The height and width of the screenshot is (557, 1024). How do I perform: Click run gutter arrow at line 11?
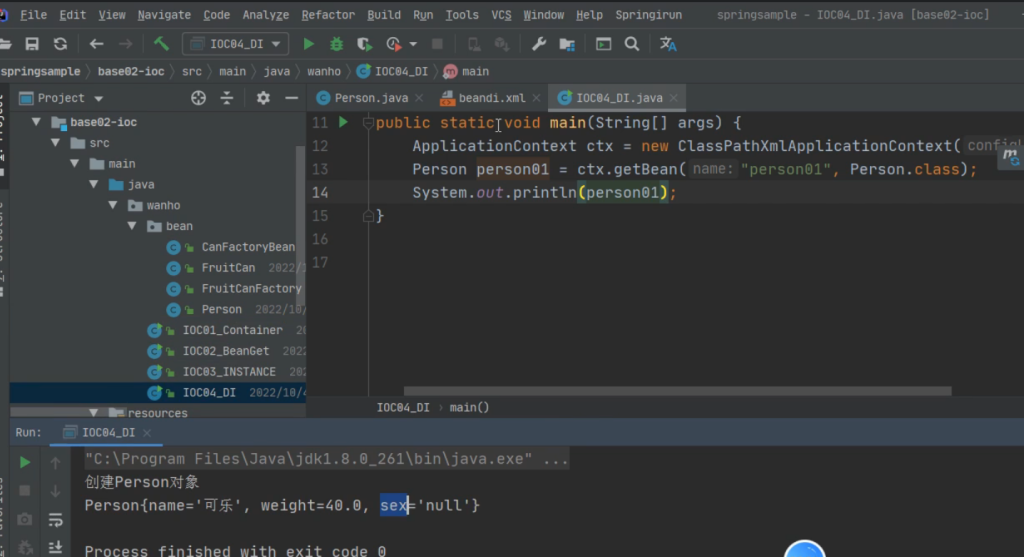(343, 122)
